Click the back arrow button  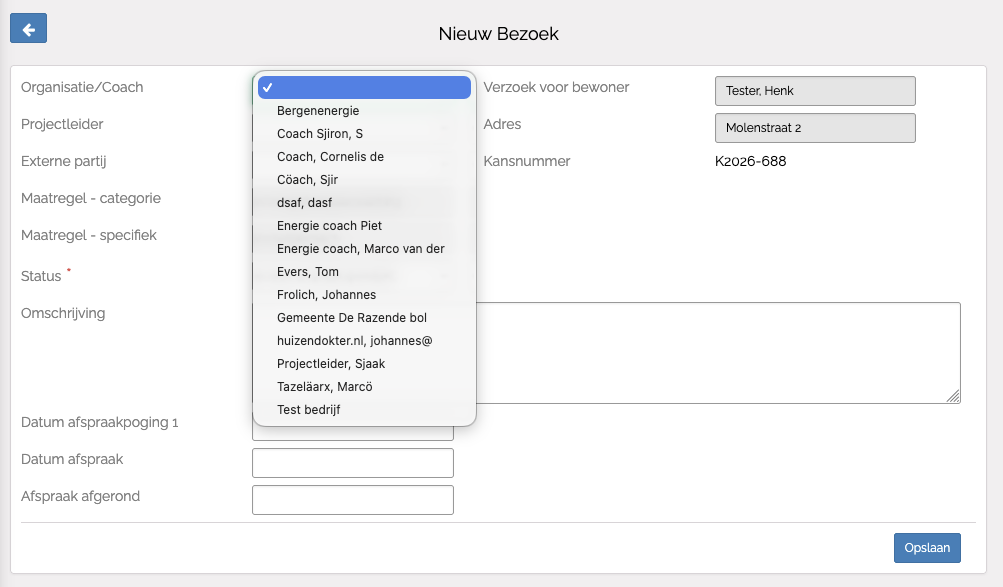28,29
